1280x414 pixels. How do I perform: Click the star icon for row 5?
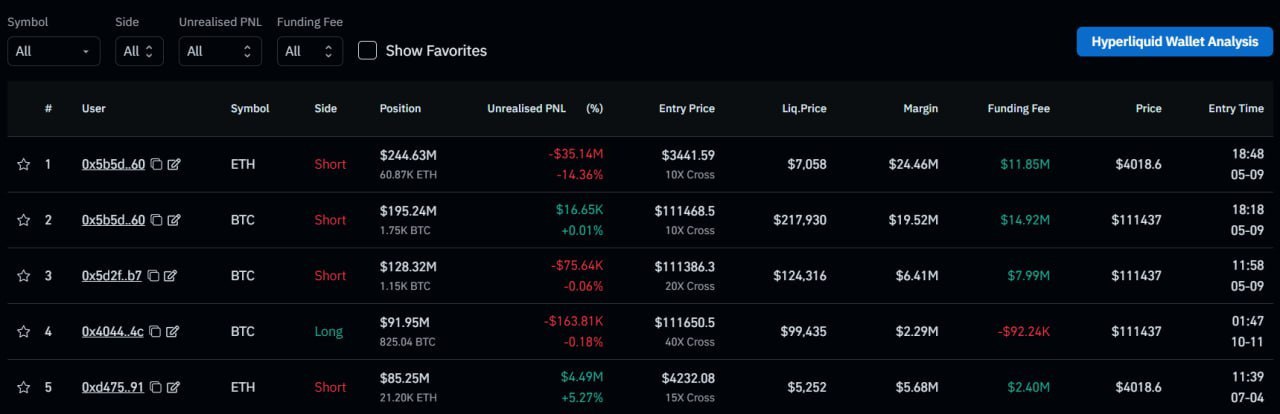point(23,387)
